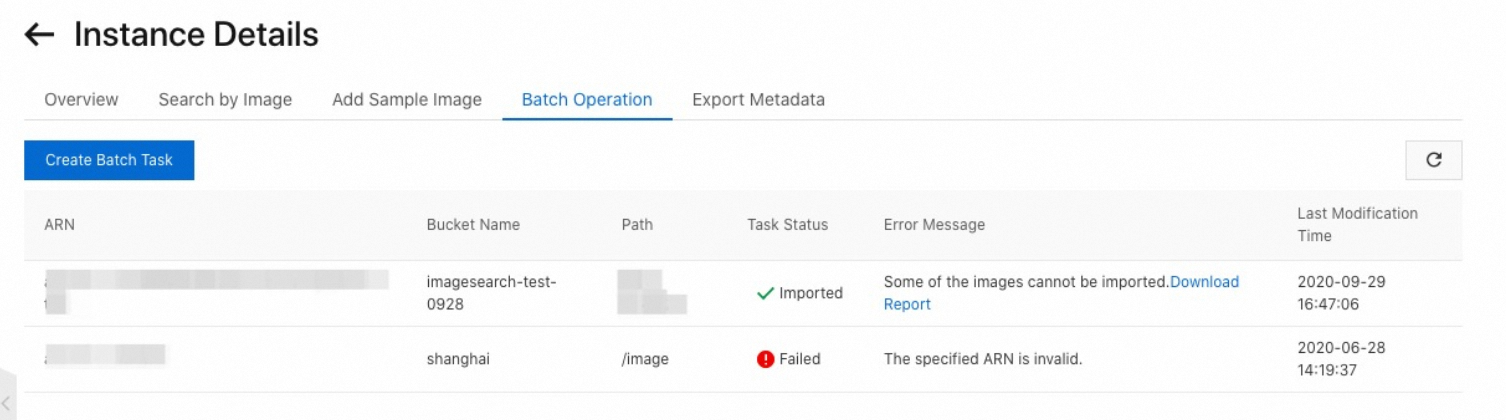1506x420 pixels.
Task: Click the /image path cell
Action: pyautogui.click(x=645, y=359)
